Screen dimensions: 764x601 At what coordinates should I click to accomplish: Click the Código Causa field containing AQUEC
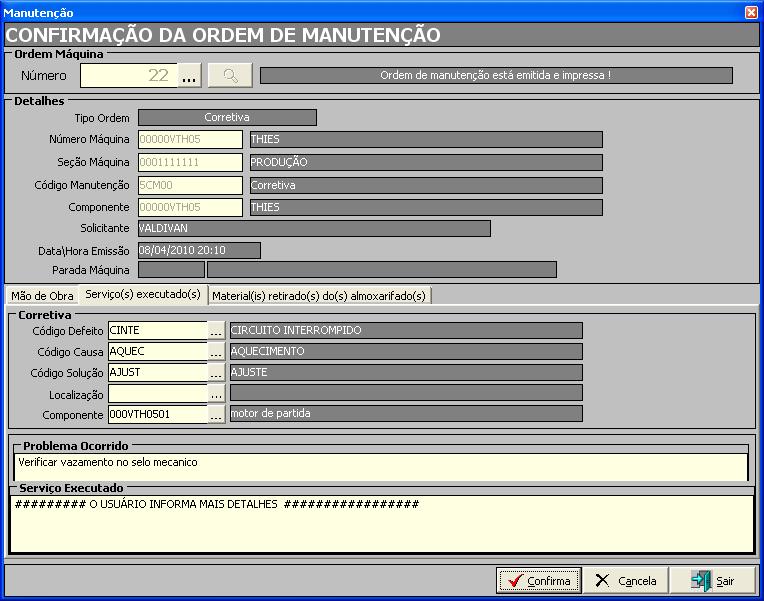157,351
